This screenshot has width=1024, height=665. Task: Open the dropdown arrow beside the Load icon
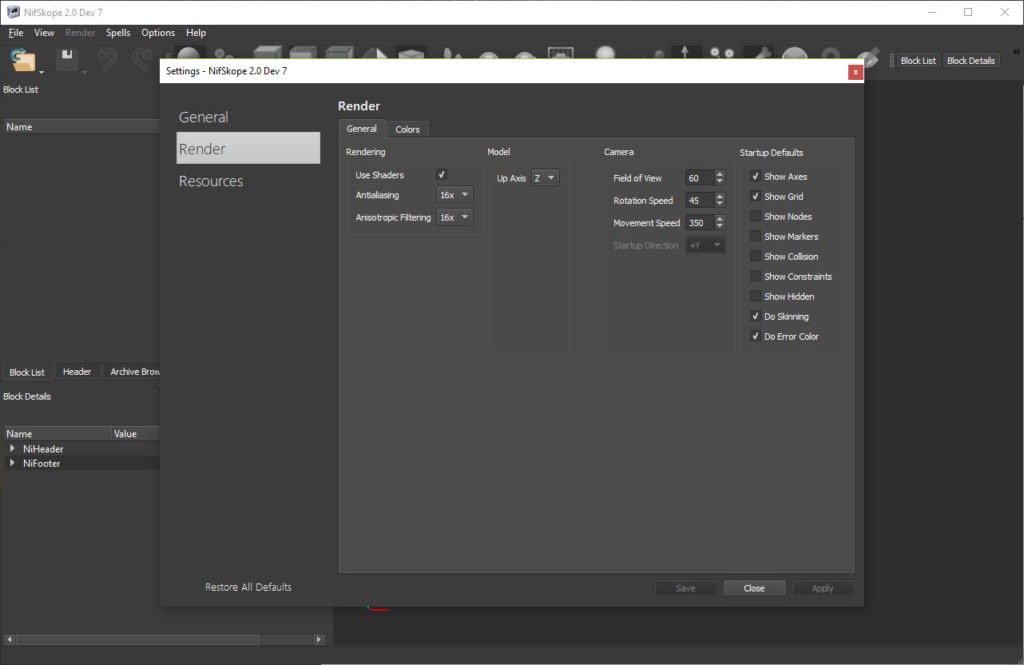41,72
